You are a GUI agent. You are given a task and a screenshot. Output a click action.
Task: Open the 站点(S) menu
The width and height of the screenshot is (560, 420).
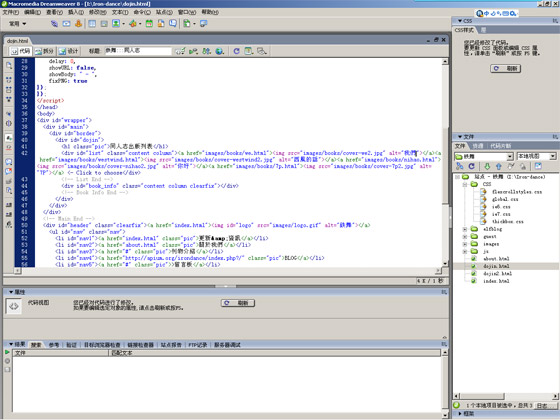(164, 12)
